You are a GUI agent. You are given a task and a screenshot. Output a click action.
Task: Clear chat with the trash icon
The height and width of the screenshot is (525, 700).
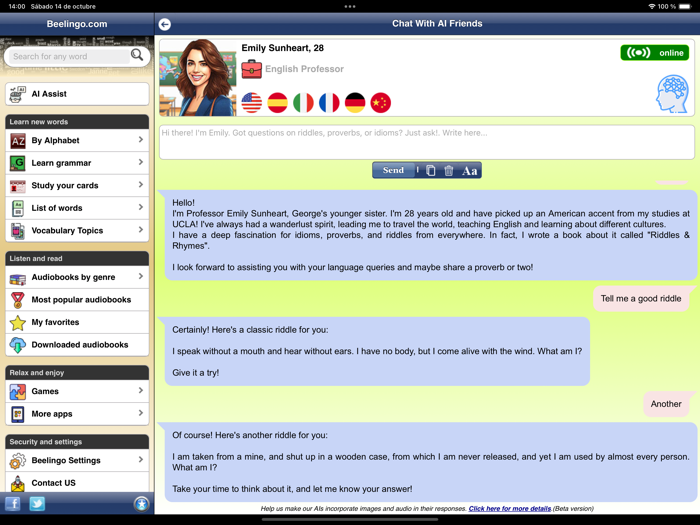(449, 171)
